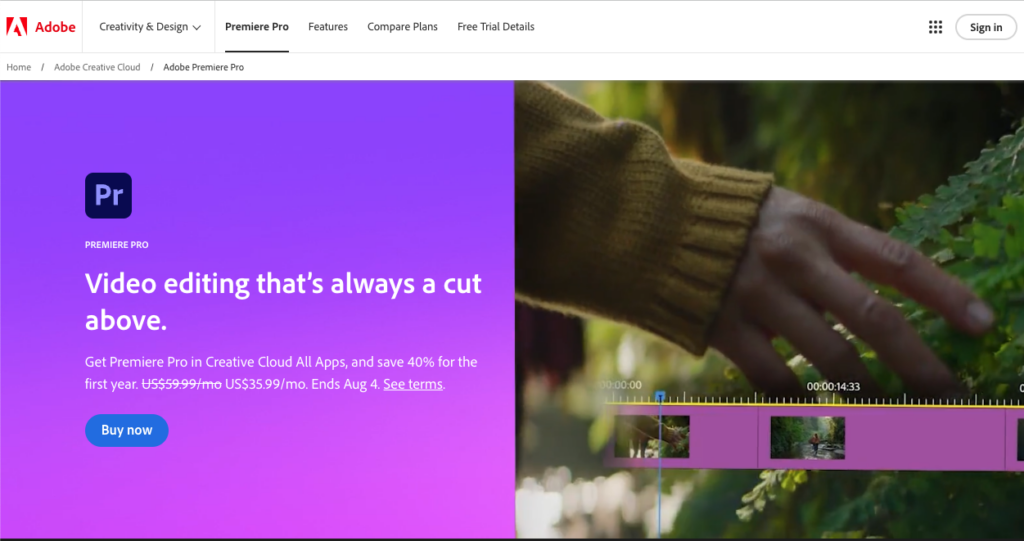Image resolution: width=1024 pixels, height=541 pixels.
Task: Click the headline 'Video editing that's always a cut above.'
Action: (283, 301)
